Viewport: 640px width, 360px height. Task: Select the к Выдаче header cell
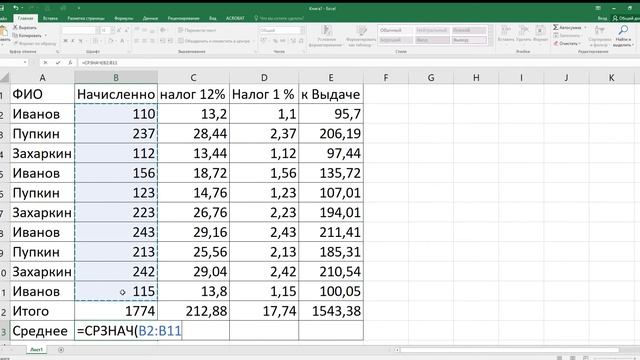[331, 94]
